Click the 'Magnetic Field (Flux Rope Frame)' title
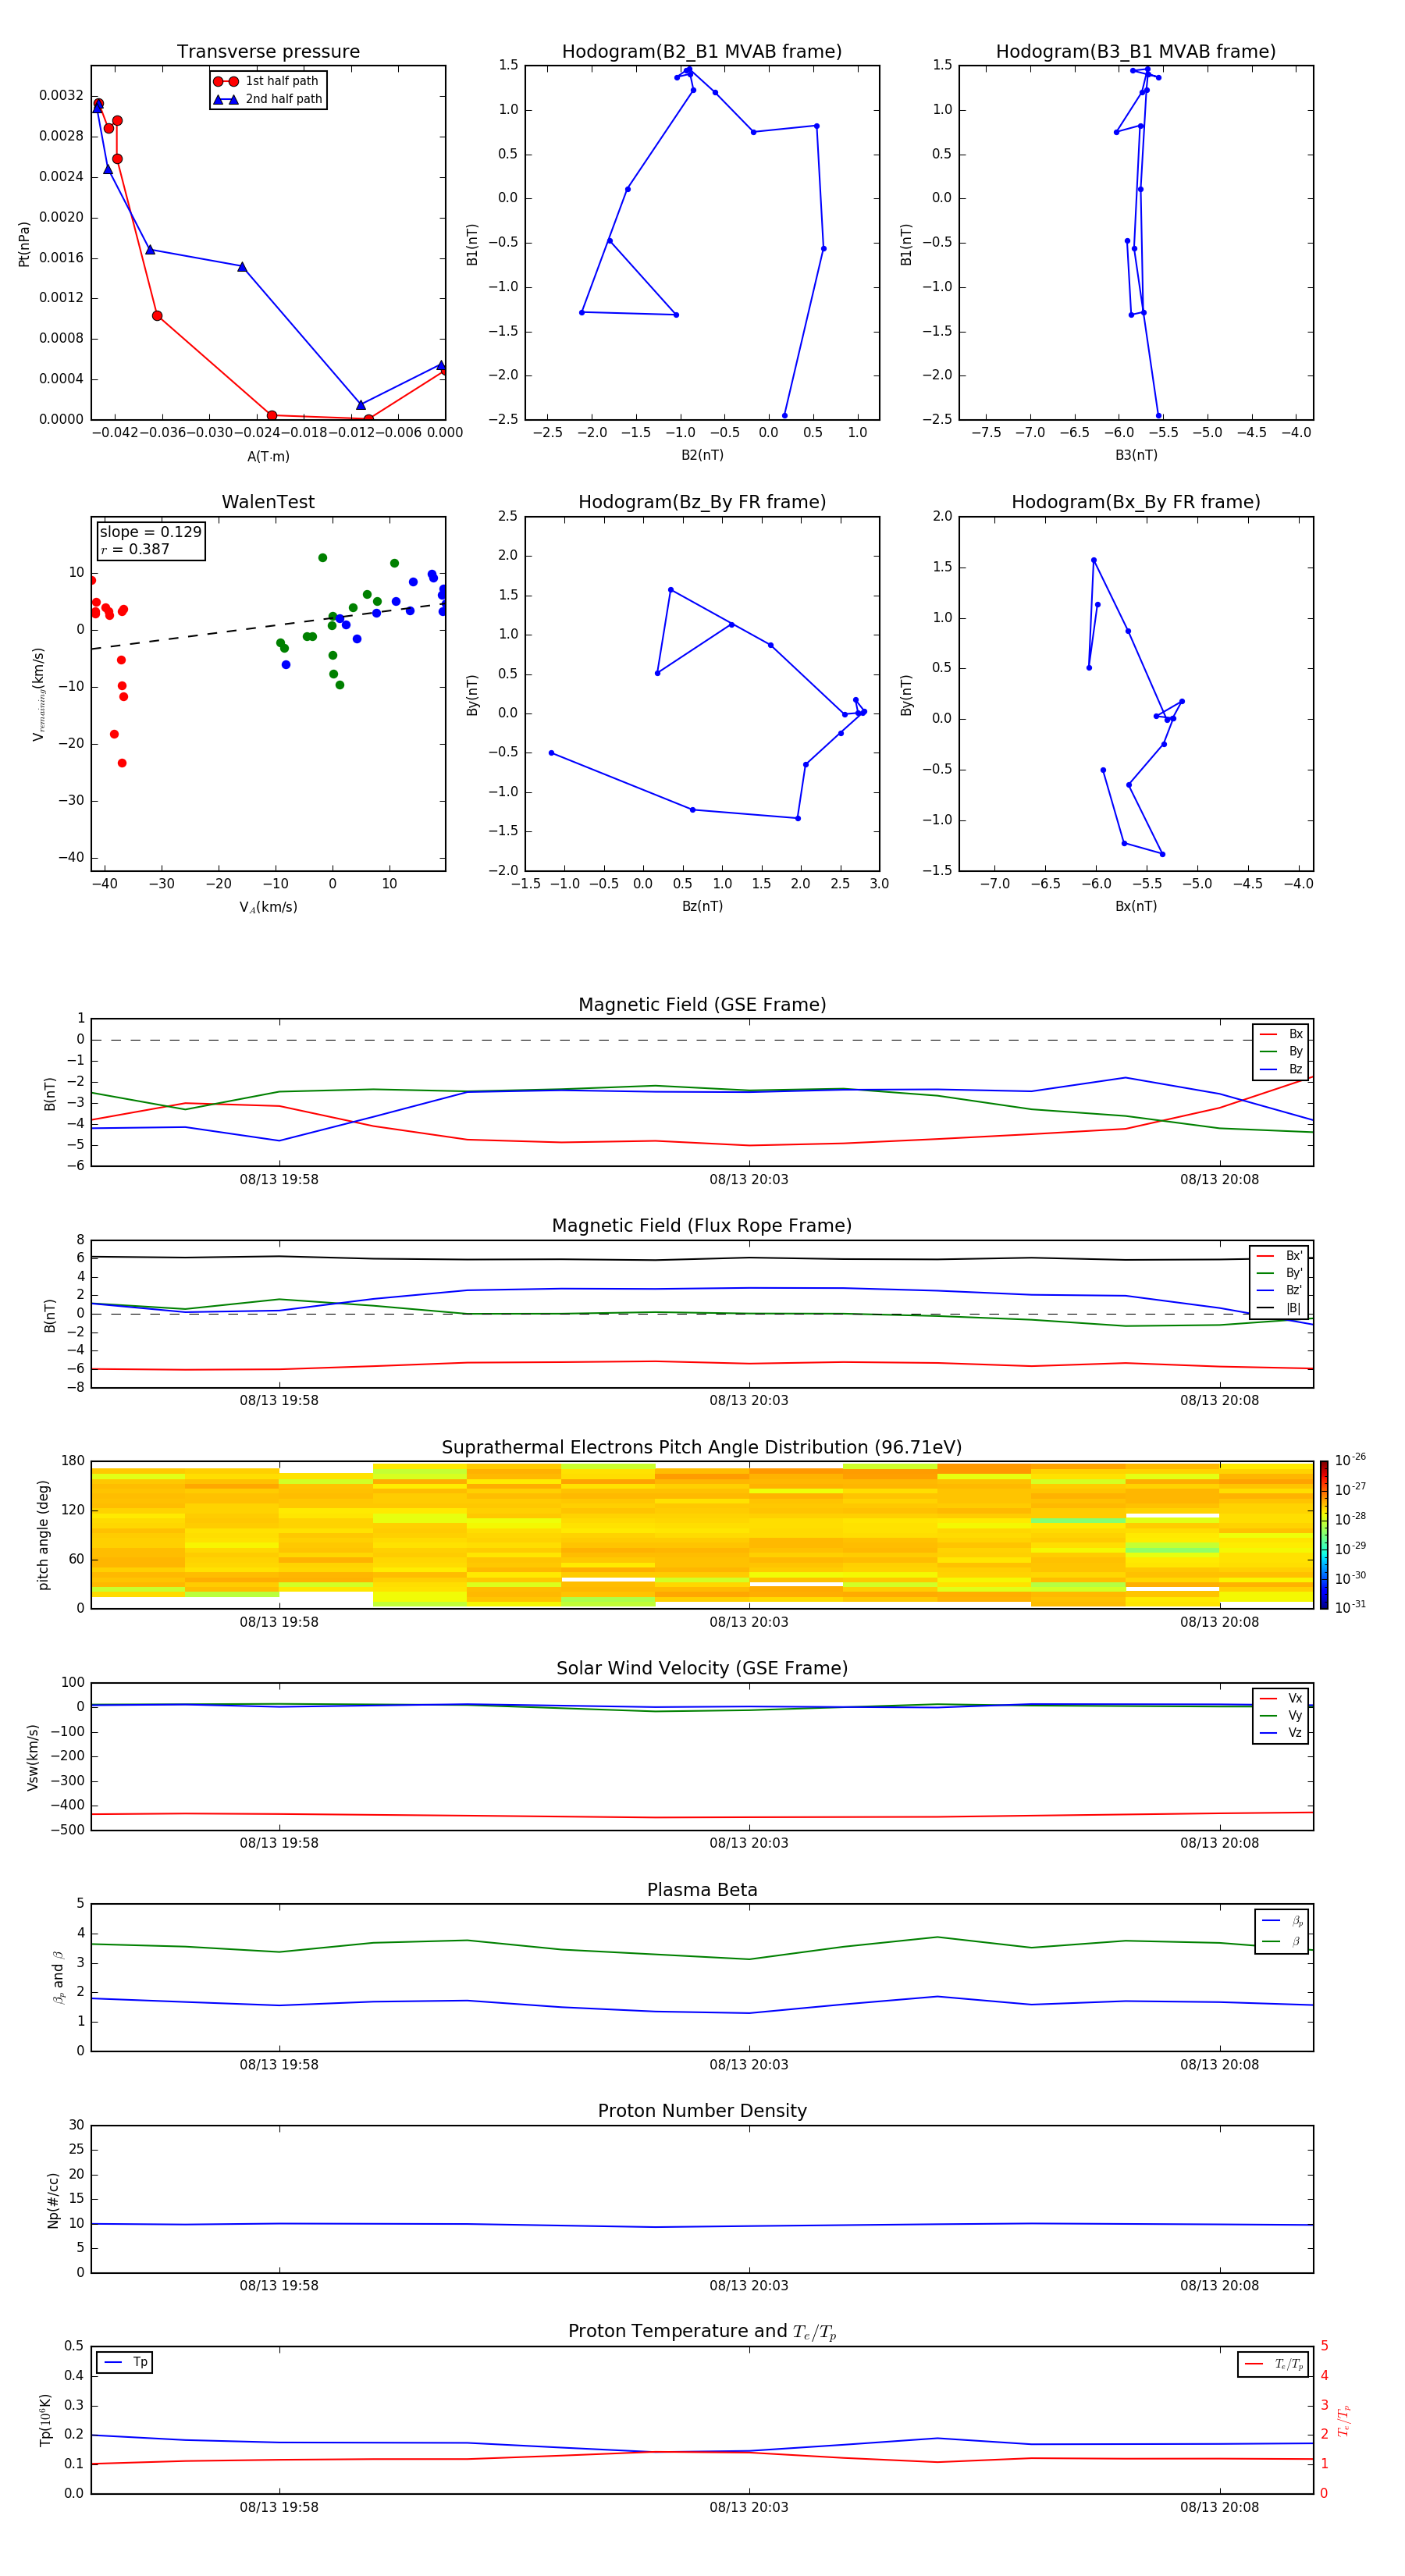This screenshot has width=1405, height=2576. pos(702,1226)
